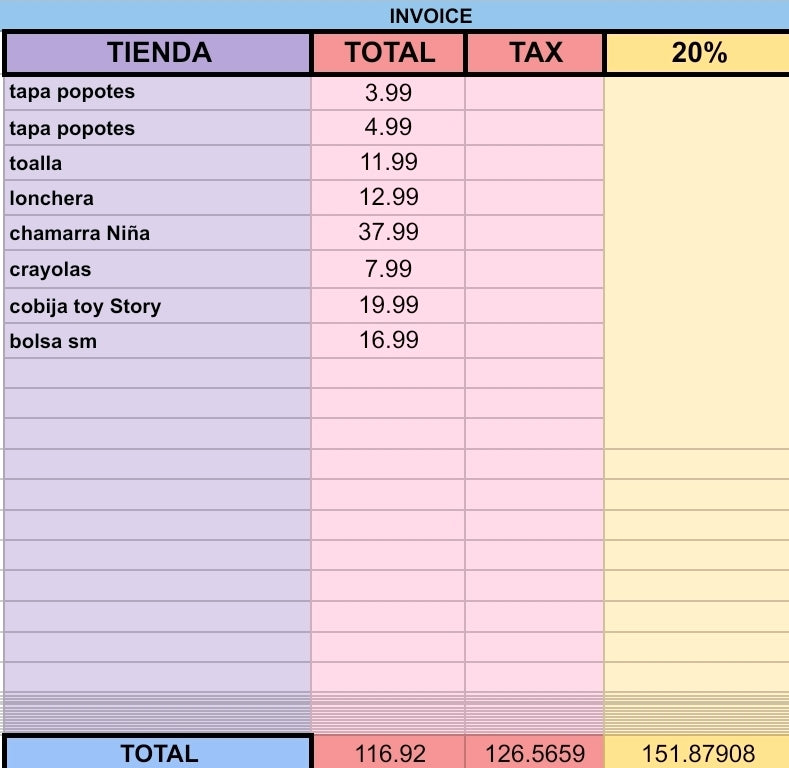The image size is (789, 768).
Task: Click the toalla item cell
Action: (157, 163)
